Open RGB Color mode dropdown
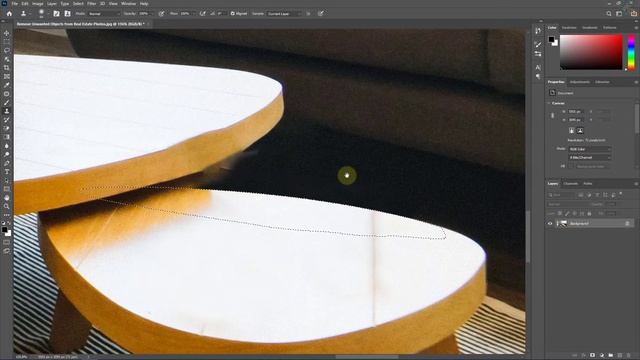Viewport: 640px width, 360px height. point(590,149)
